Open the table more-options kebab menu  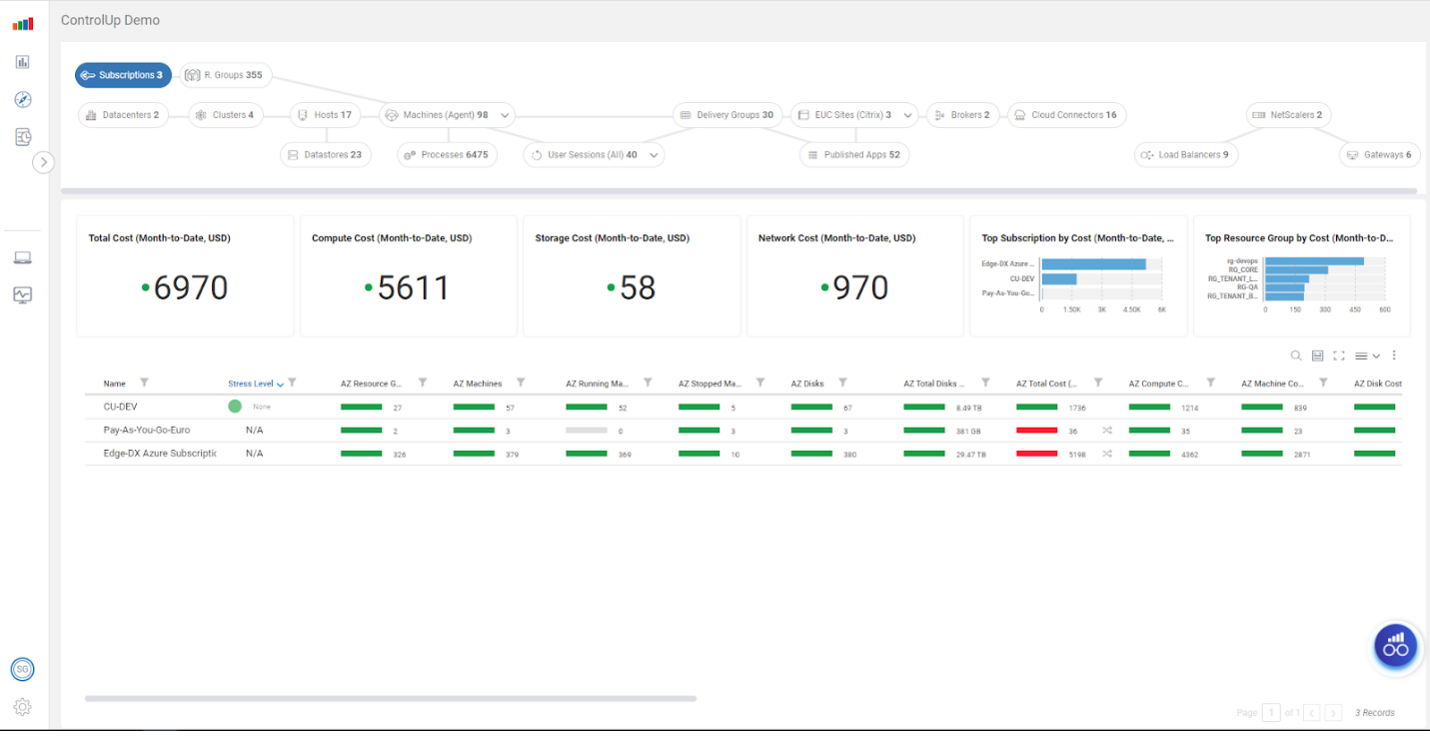pyautogui.click(x=1394, y=356)
